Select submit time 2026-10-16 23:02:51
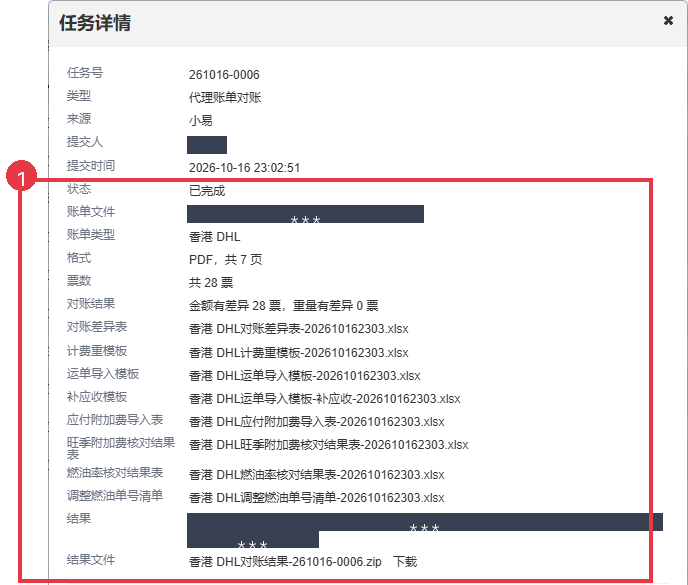This screenshot has height=585, width=688. click(244, 168)
